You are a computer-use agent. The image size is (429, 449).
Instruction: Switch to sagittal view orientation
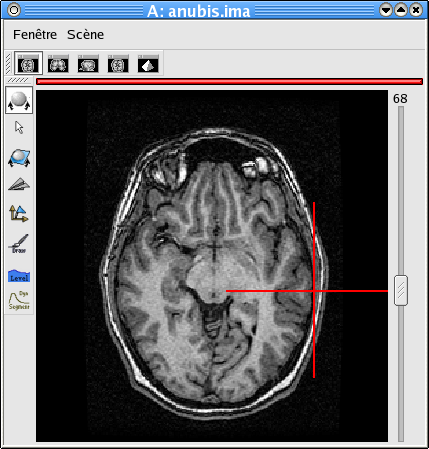point(88,63)
